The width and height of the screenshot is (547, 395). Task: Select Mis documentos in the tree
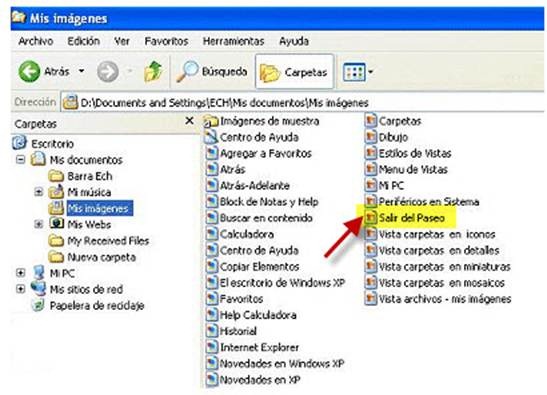[86, 160]
